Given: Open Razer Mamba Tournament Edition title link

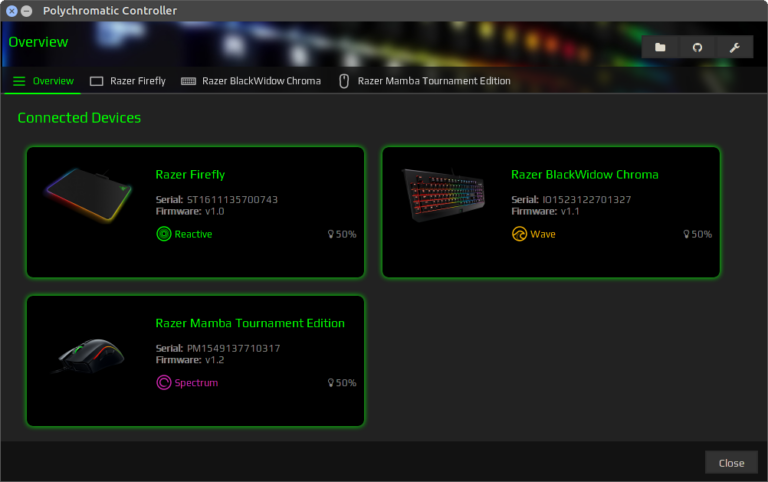Looking at the screenshot, I should (250, 323).
